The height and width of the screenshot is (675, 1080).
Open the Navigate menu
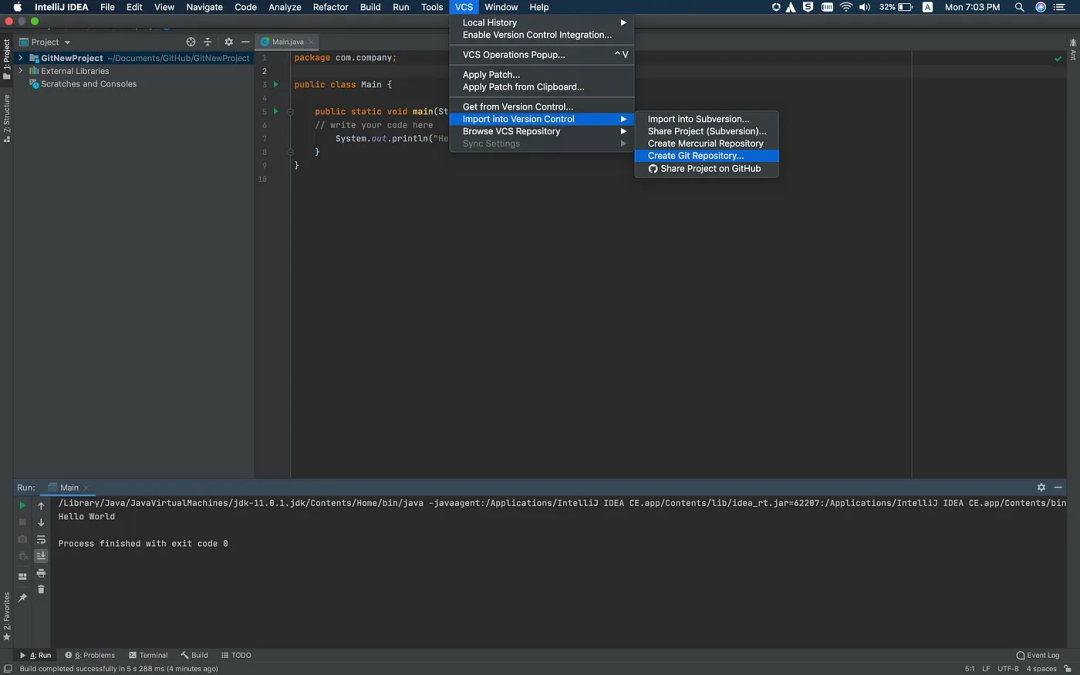(204, 7)
